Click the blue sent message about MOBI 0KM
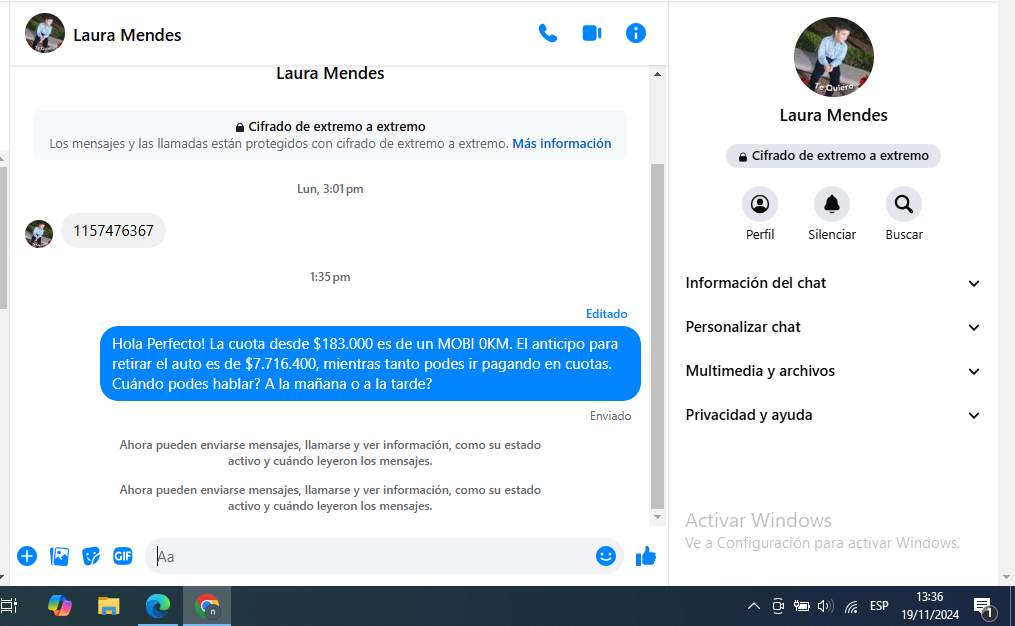Image resolution: width=1015 pixels, height=626 pixels. click(370, 364)
